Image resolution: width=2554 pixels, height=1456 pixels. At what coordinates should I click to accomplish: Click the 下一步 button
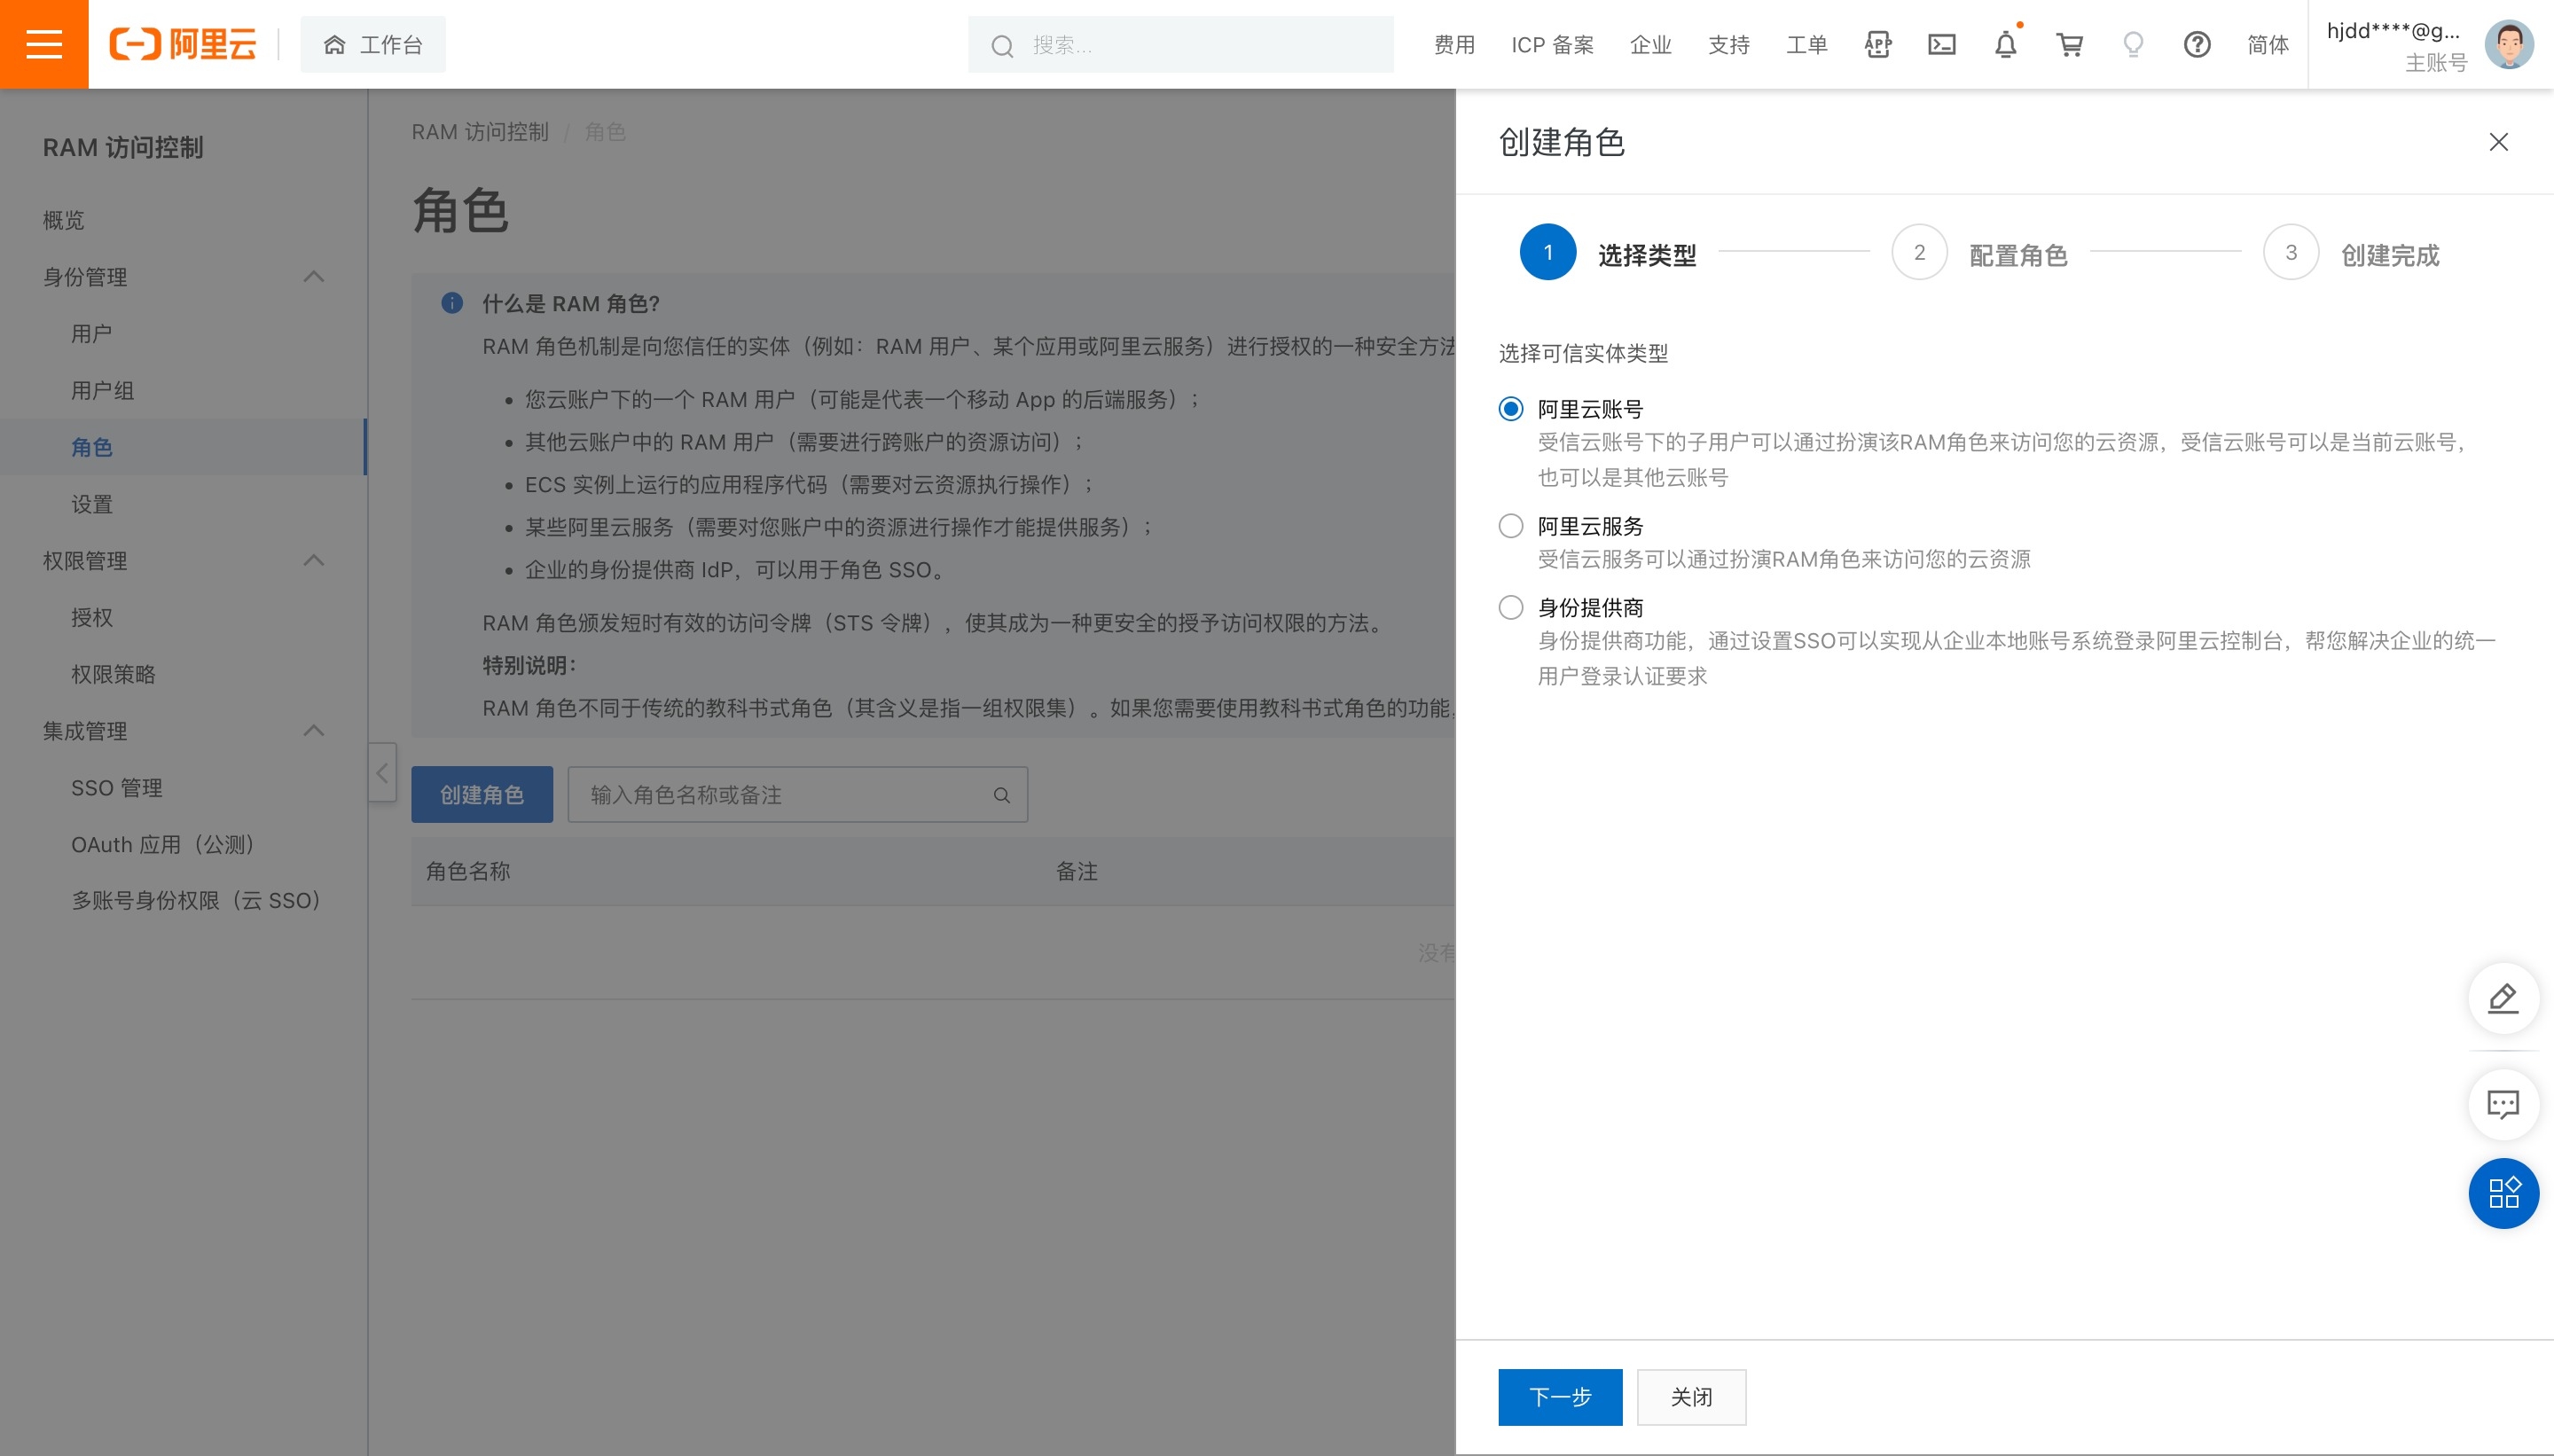tap(1560, 1396)
